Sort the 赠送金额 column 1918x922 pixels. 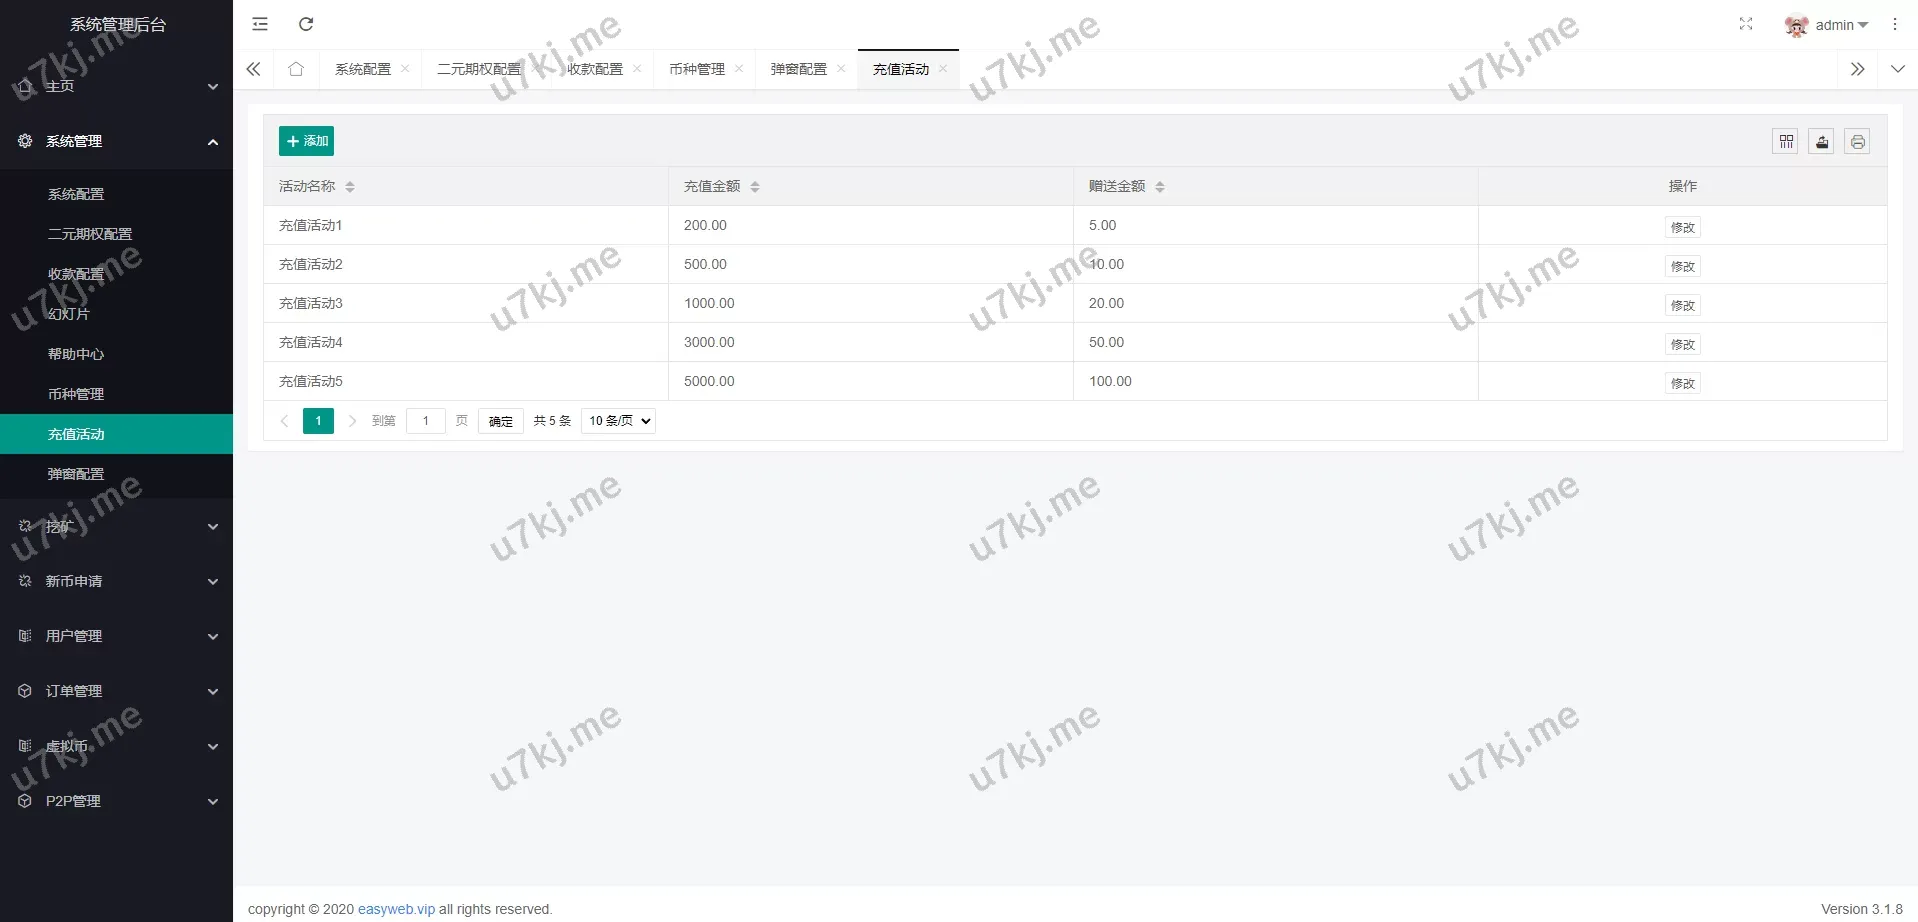coord(1160,187)
